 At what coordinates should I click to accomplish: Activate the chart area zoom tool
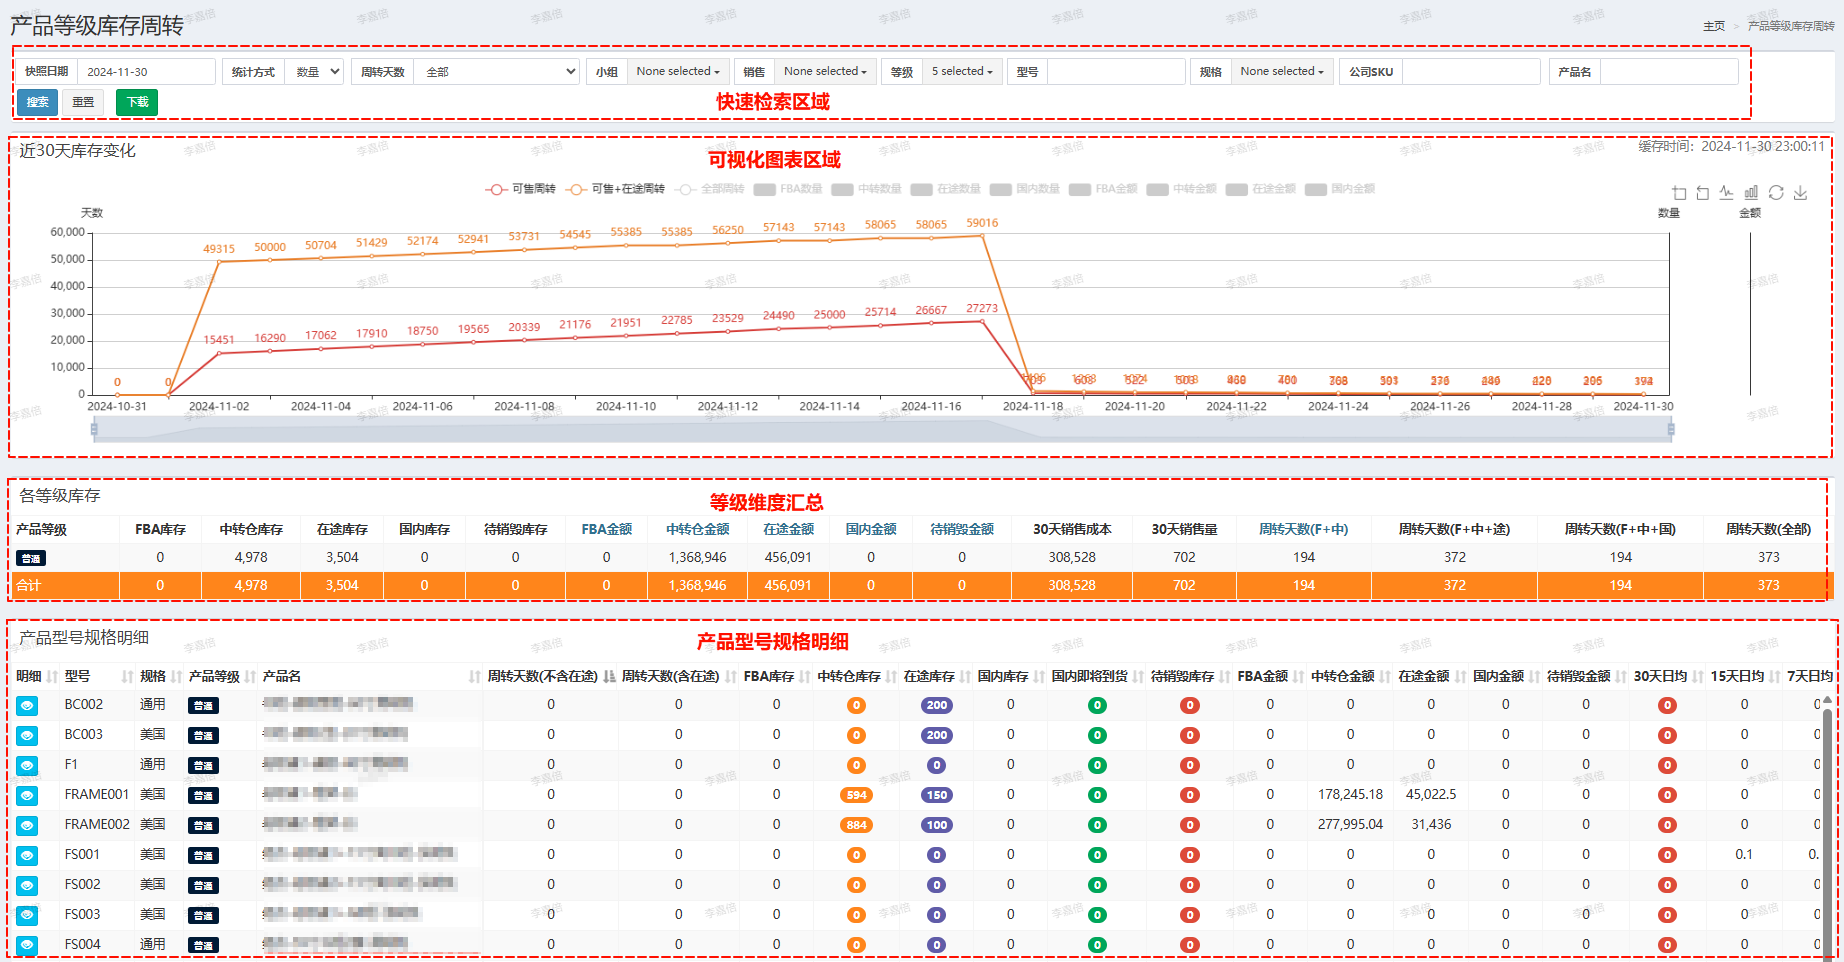coord(1679,193)
